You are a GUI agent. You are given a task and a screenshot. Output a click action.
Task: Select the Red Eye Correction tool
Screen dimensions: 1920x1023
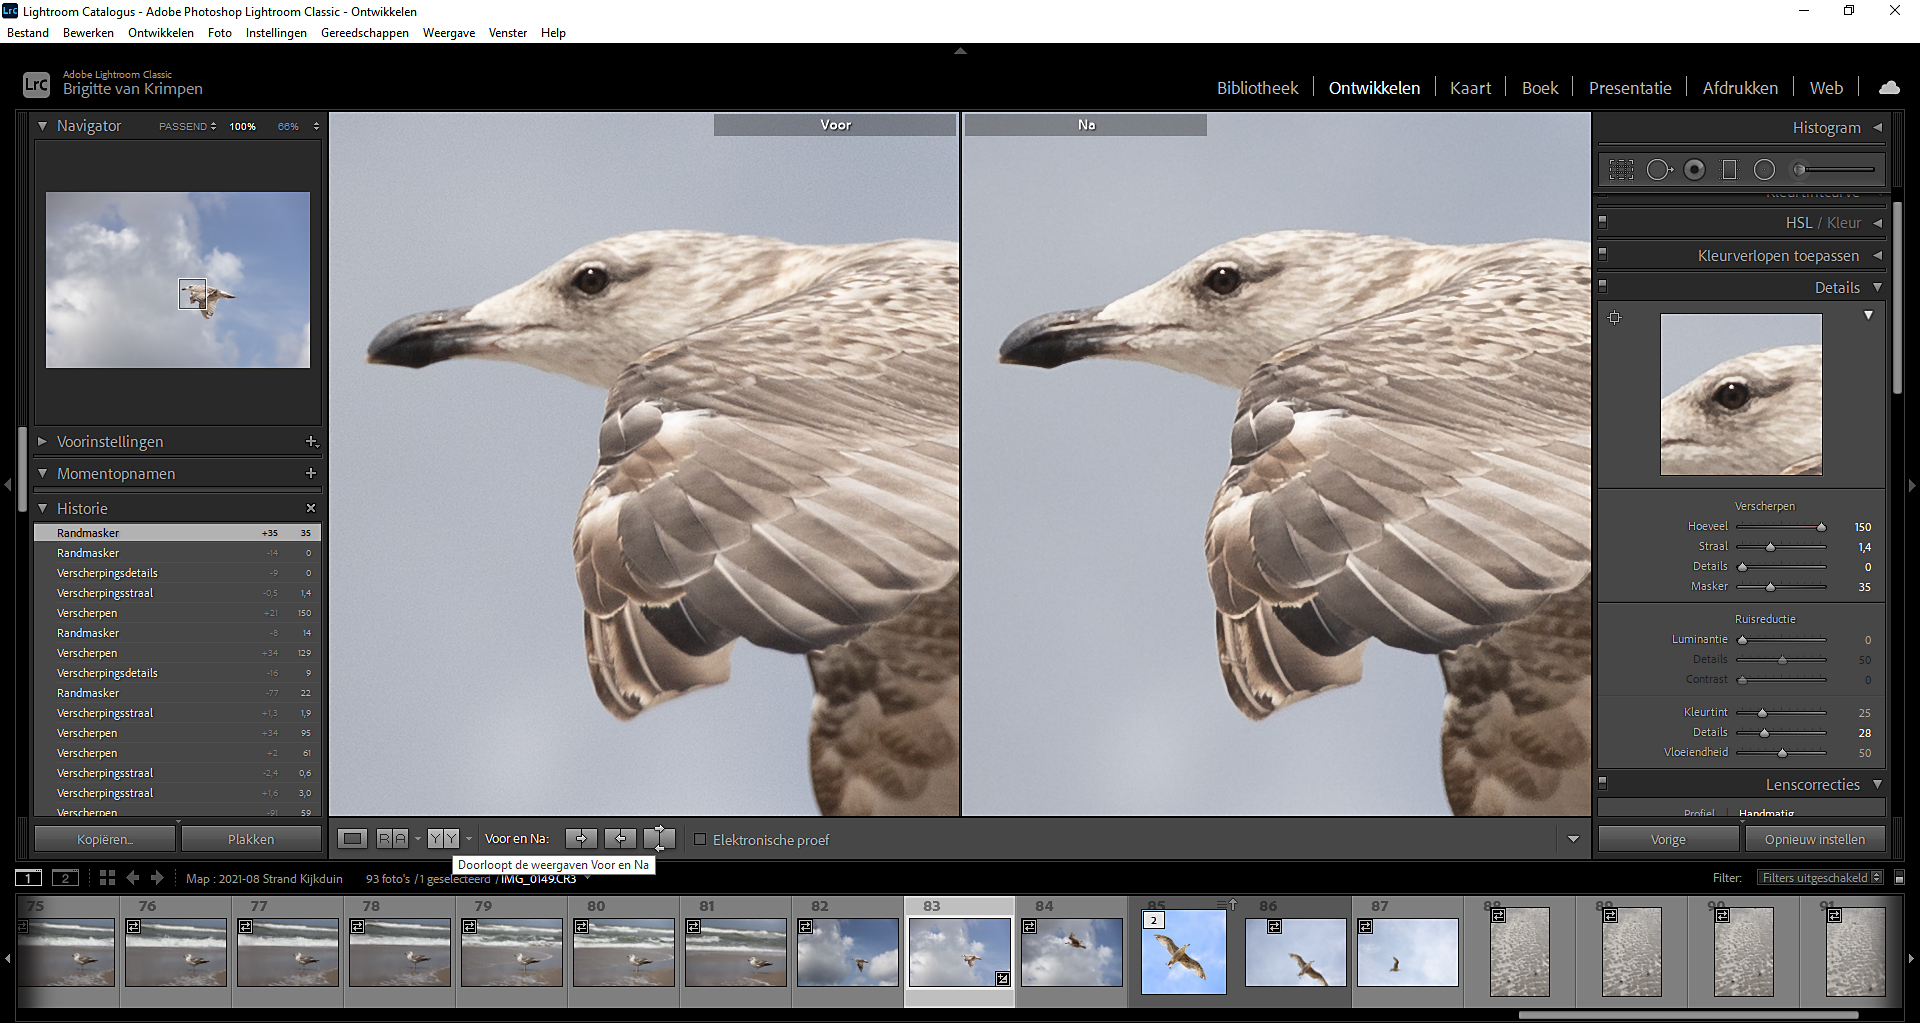pyautogui.click(x=1694, y=170)
